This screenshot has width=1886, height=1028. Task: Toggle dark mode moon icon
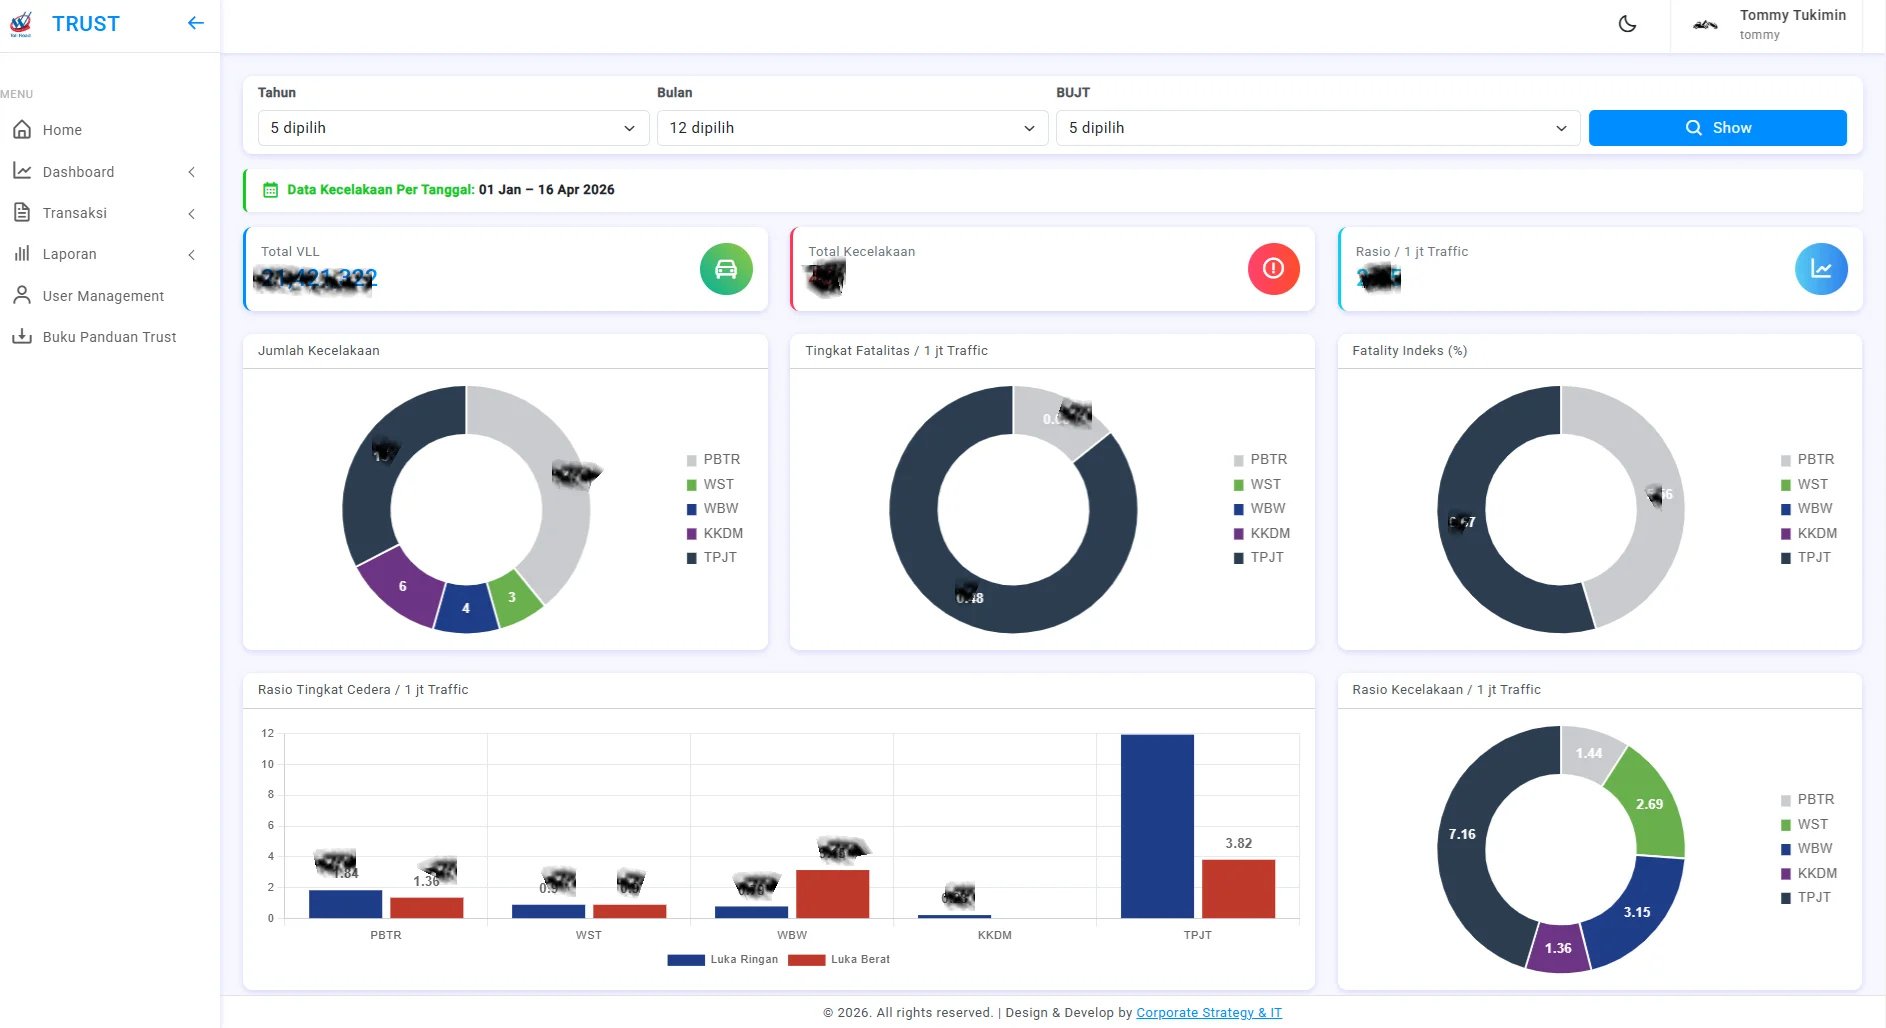pos(1627,24)
